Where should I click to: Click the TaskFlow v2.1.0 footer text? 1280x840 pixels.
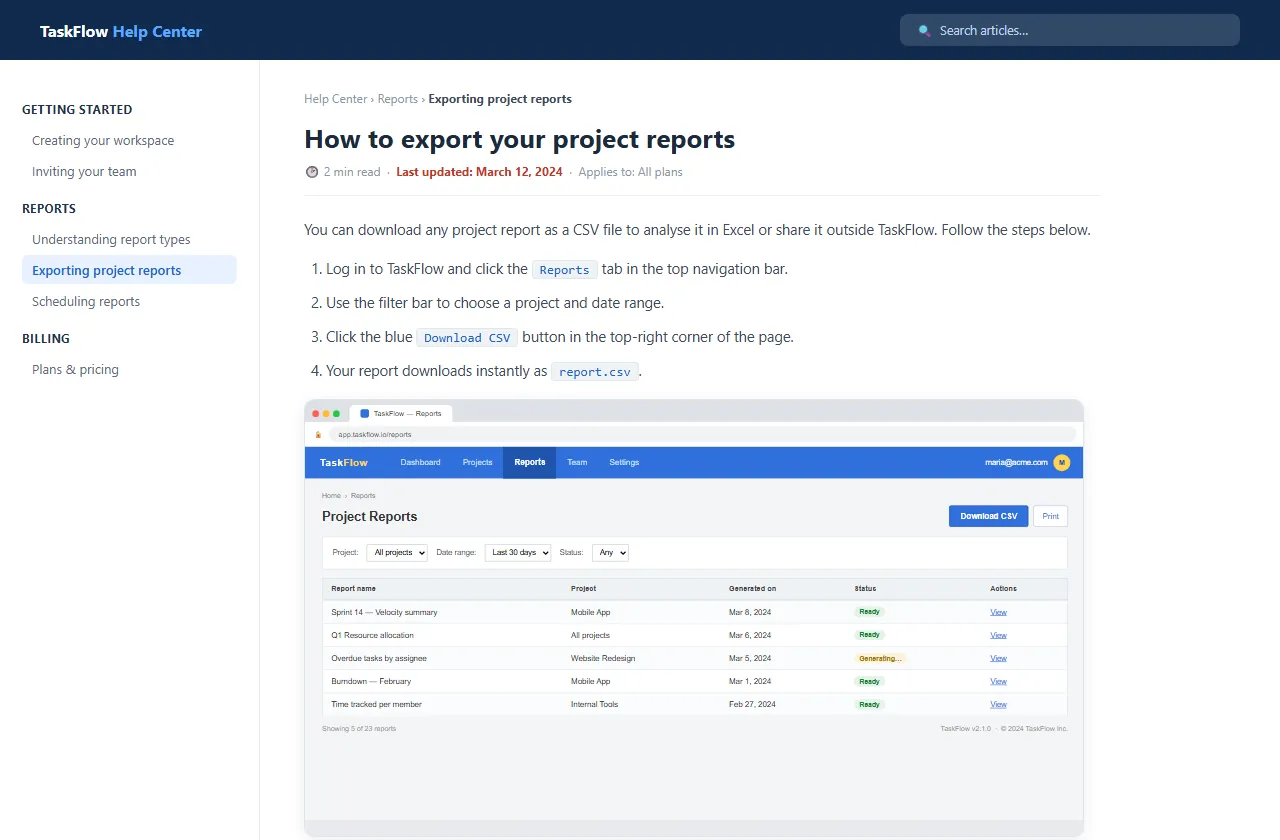click(965, 728)
